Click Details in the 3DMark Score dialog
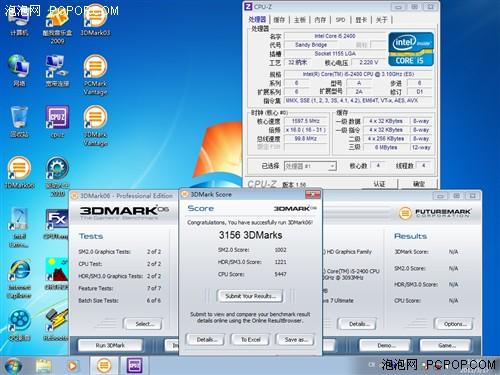500x375 pixels. [206, 340]
